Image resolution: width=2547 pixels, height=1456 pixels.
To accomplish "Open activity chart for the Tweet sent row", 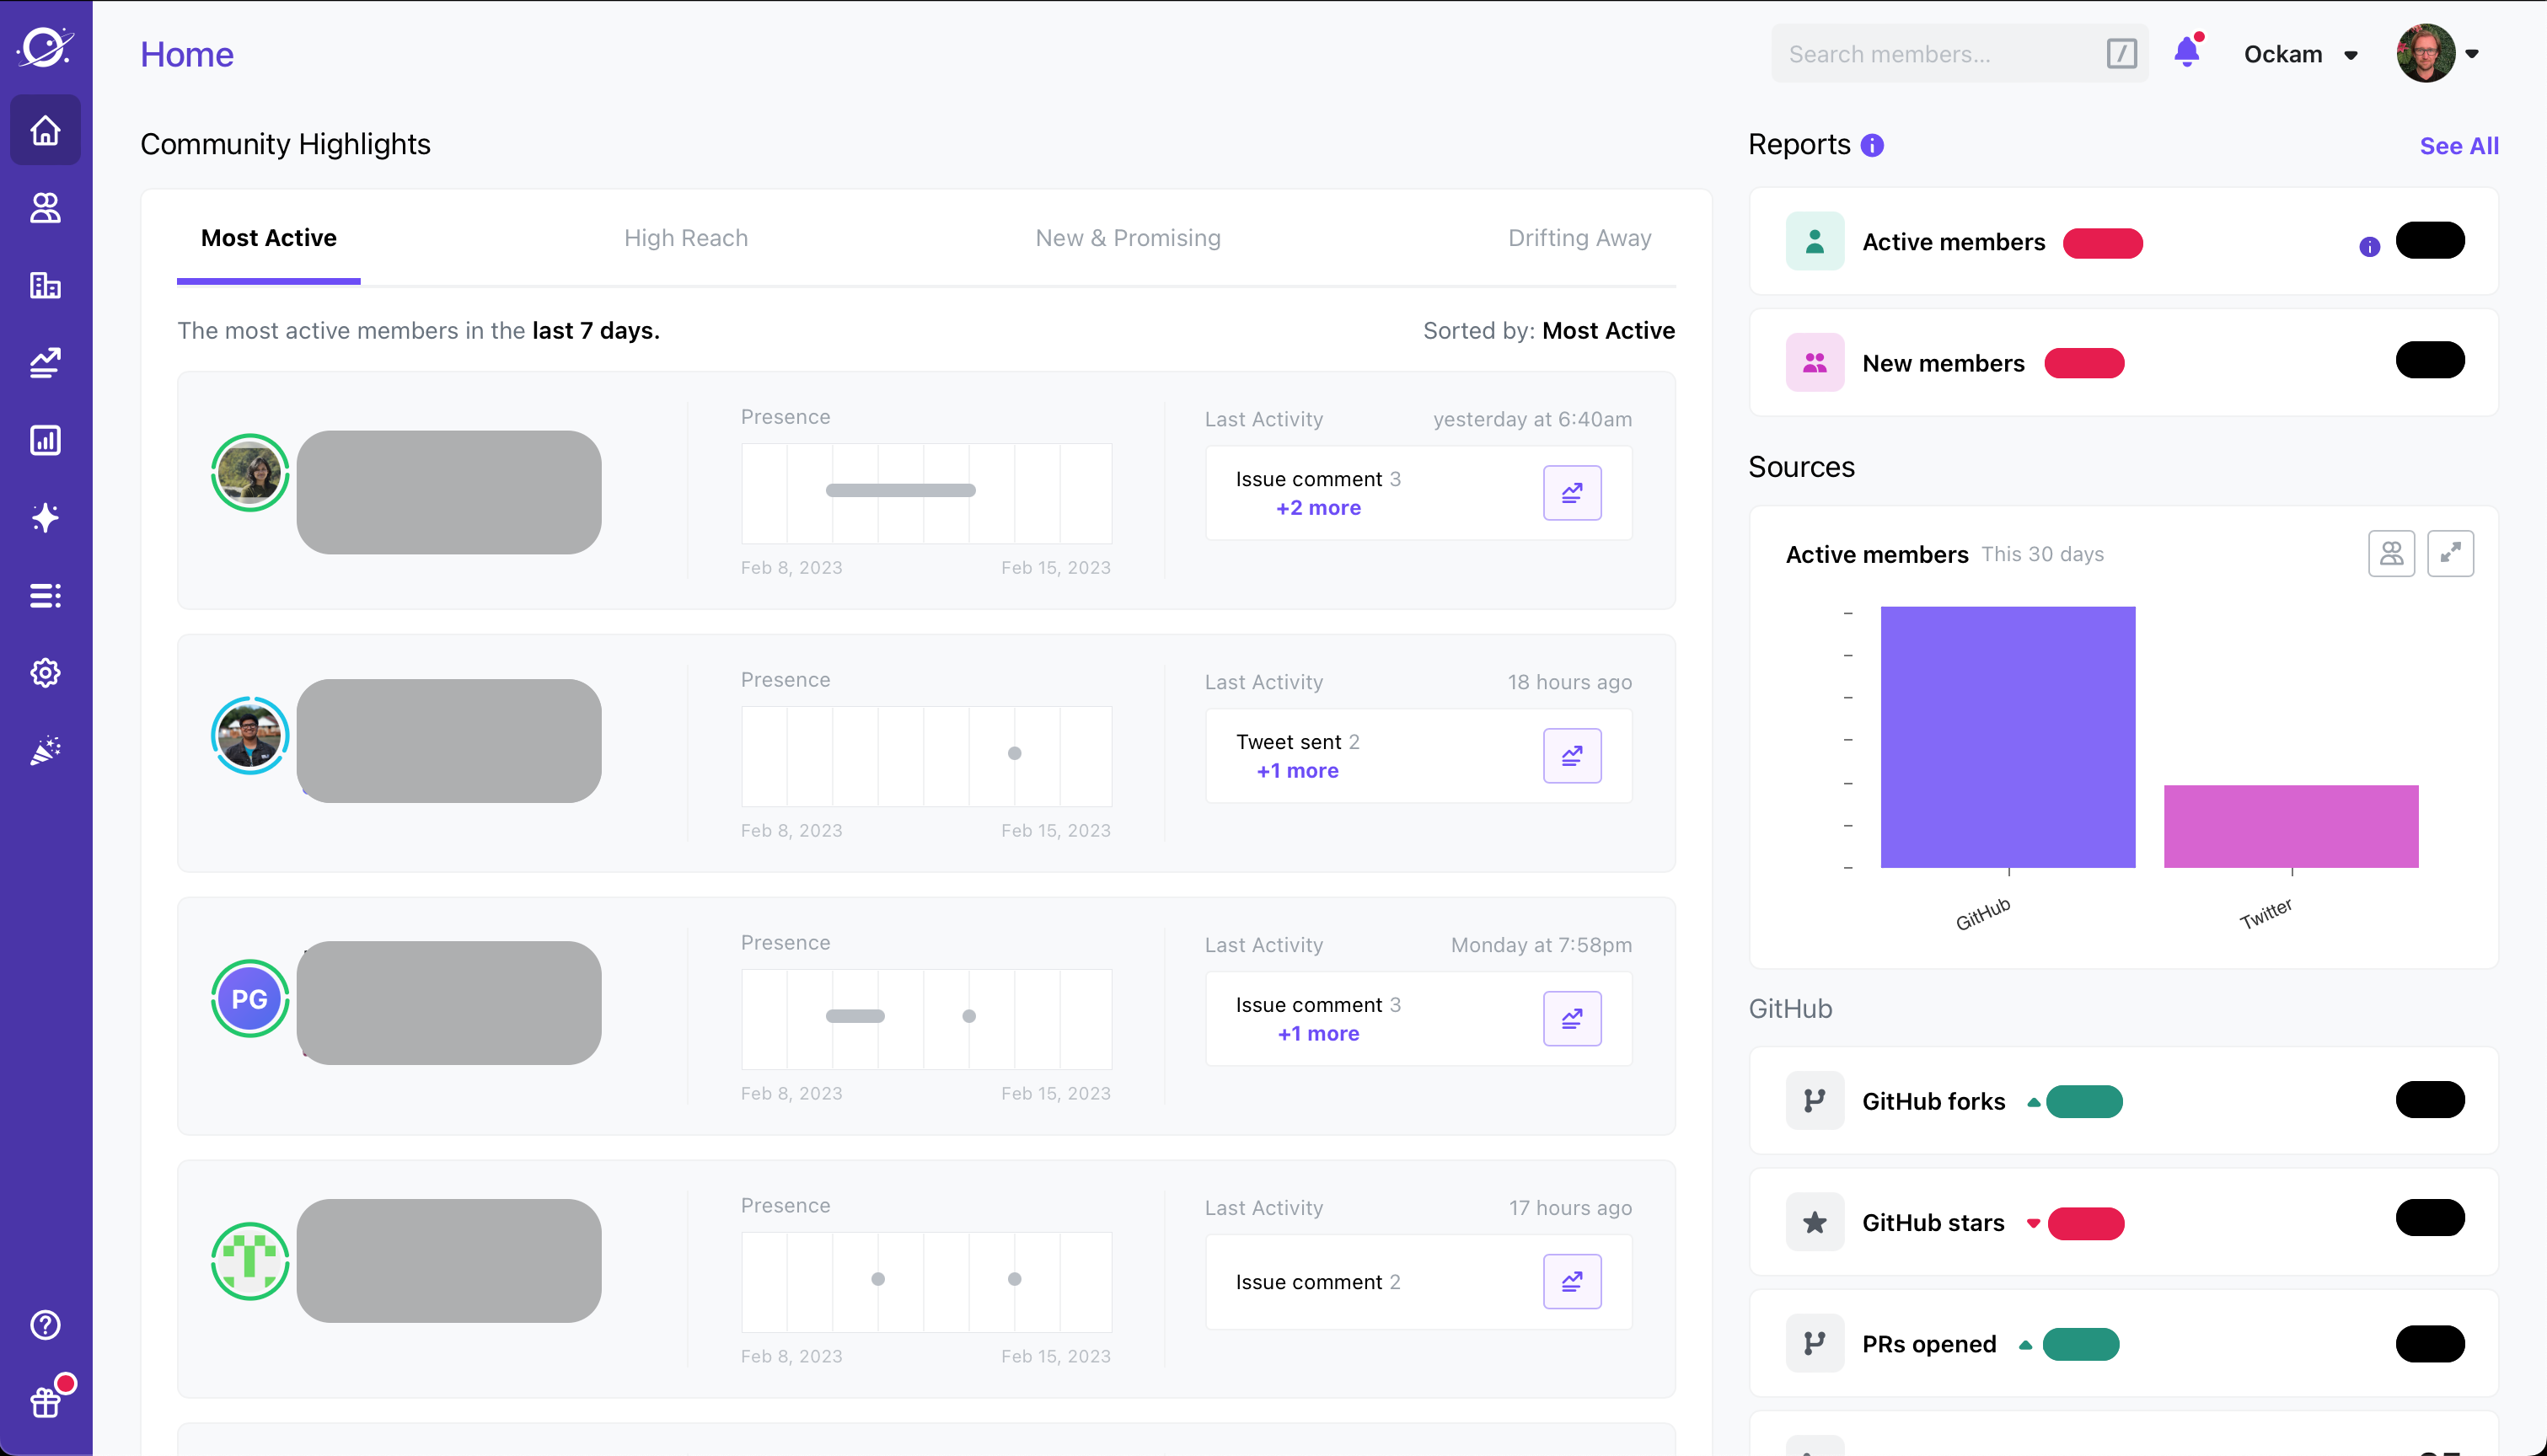I will (x=1572, y=756).
